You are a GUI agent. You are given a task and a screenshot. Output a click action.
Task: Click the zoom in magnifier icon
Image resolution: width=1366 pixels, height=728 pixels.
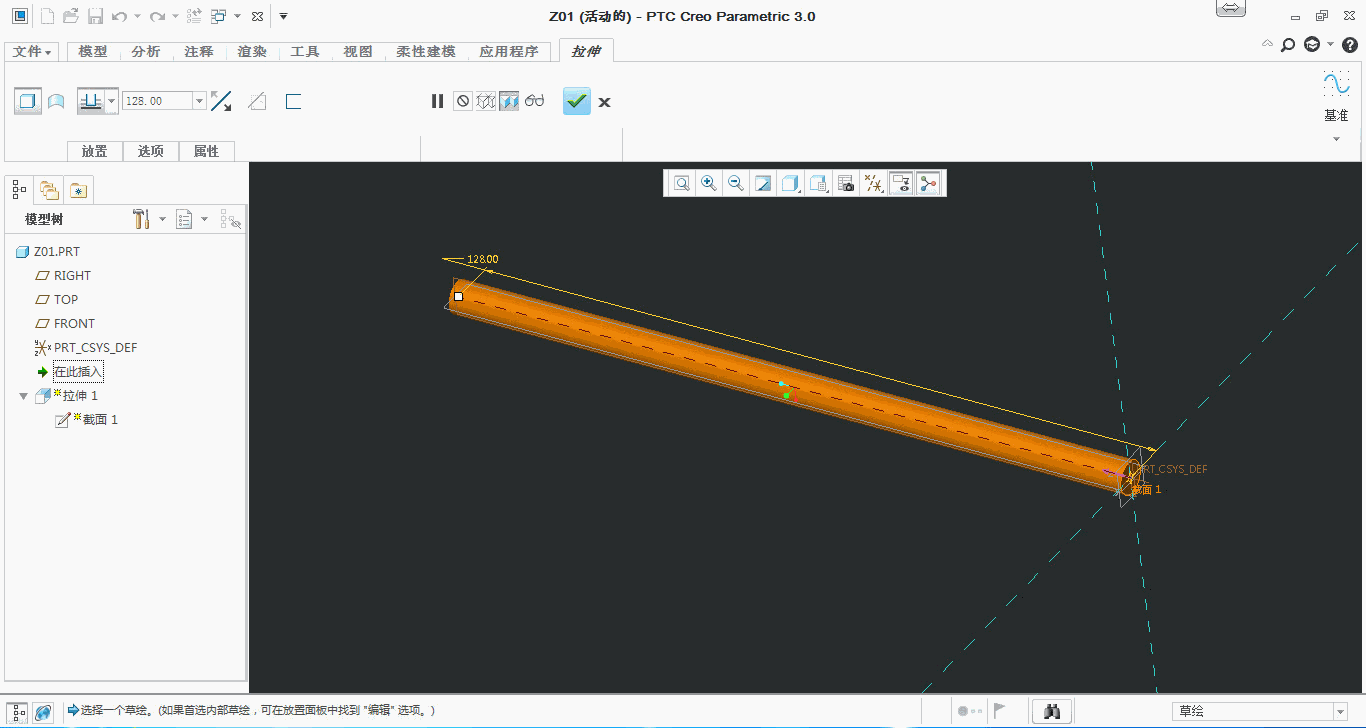pos(709,183)
